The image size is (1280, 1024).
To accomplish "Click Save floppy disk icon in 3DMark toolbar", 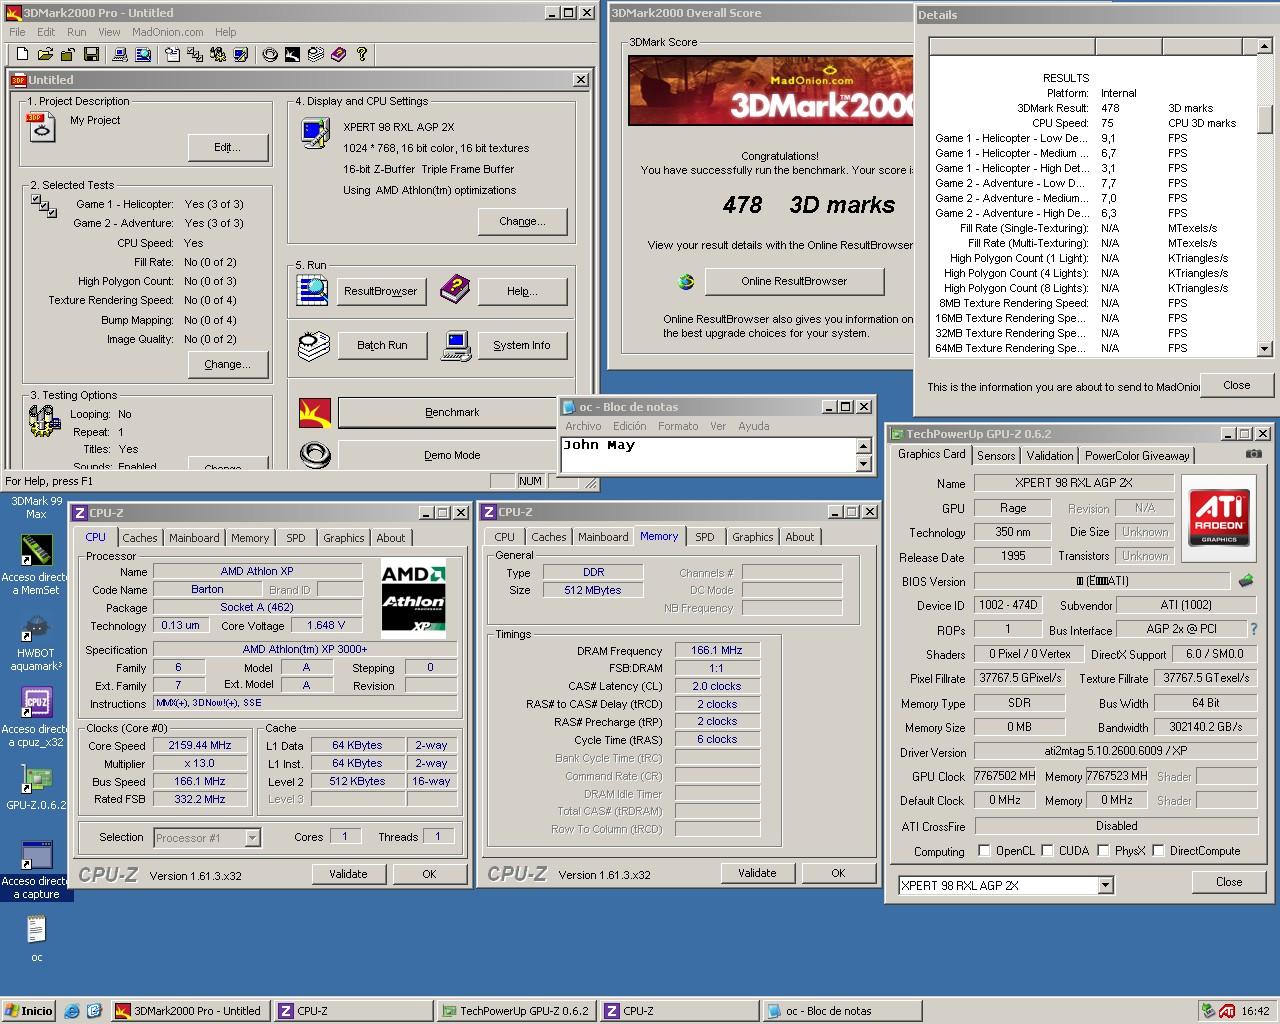I will pos(91,54).
